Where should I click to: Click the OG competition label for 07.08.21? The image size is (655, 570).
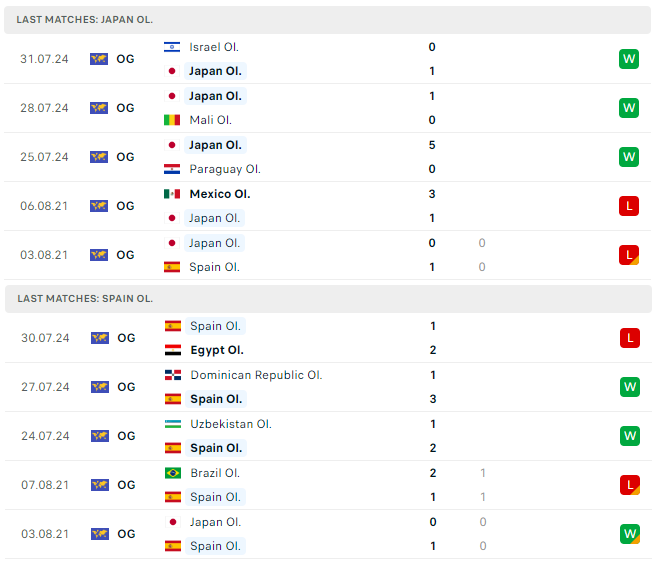coord(126,485)
